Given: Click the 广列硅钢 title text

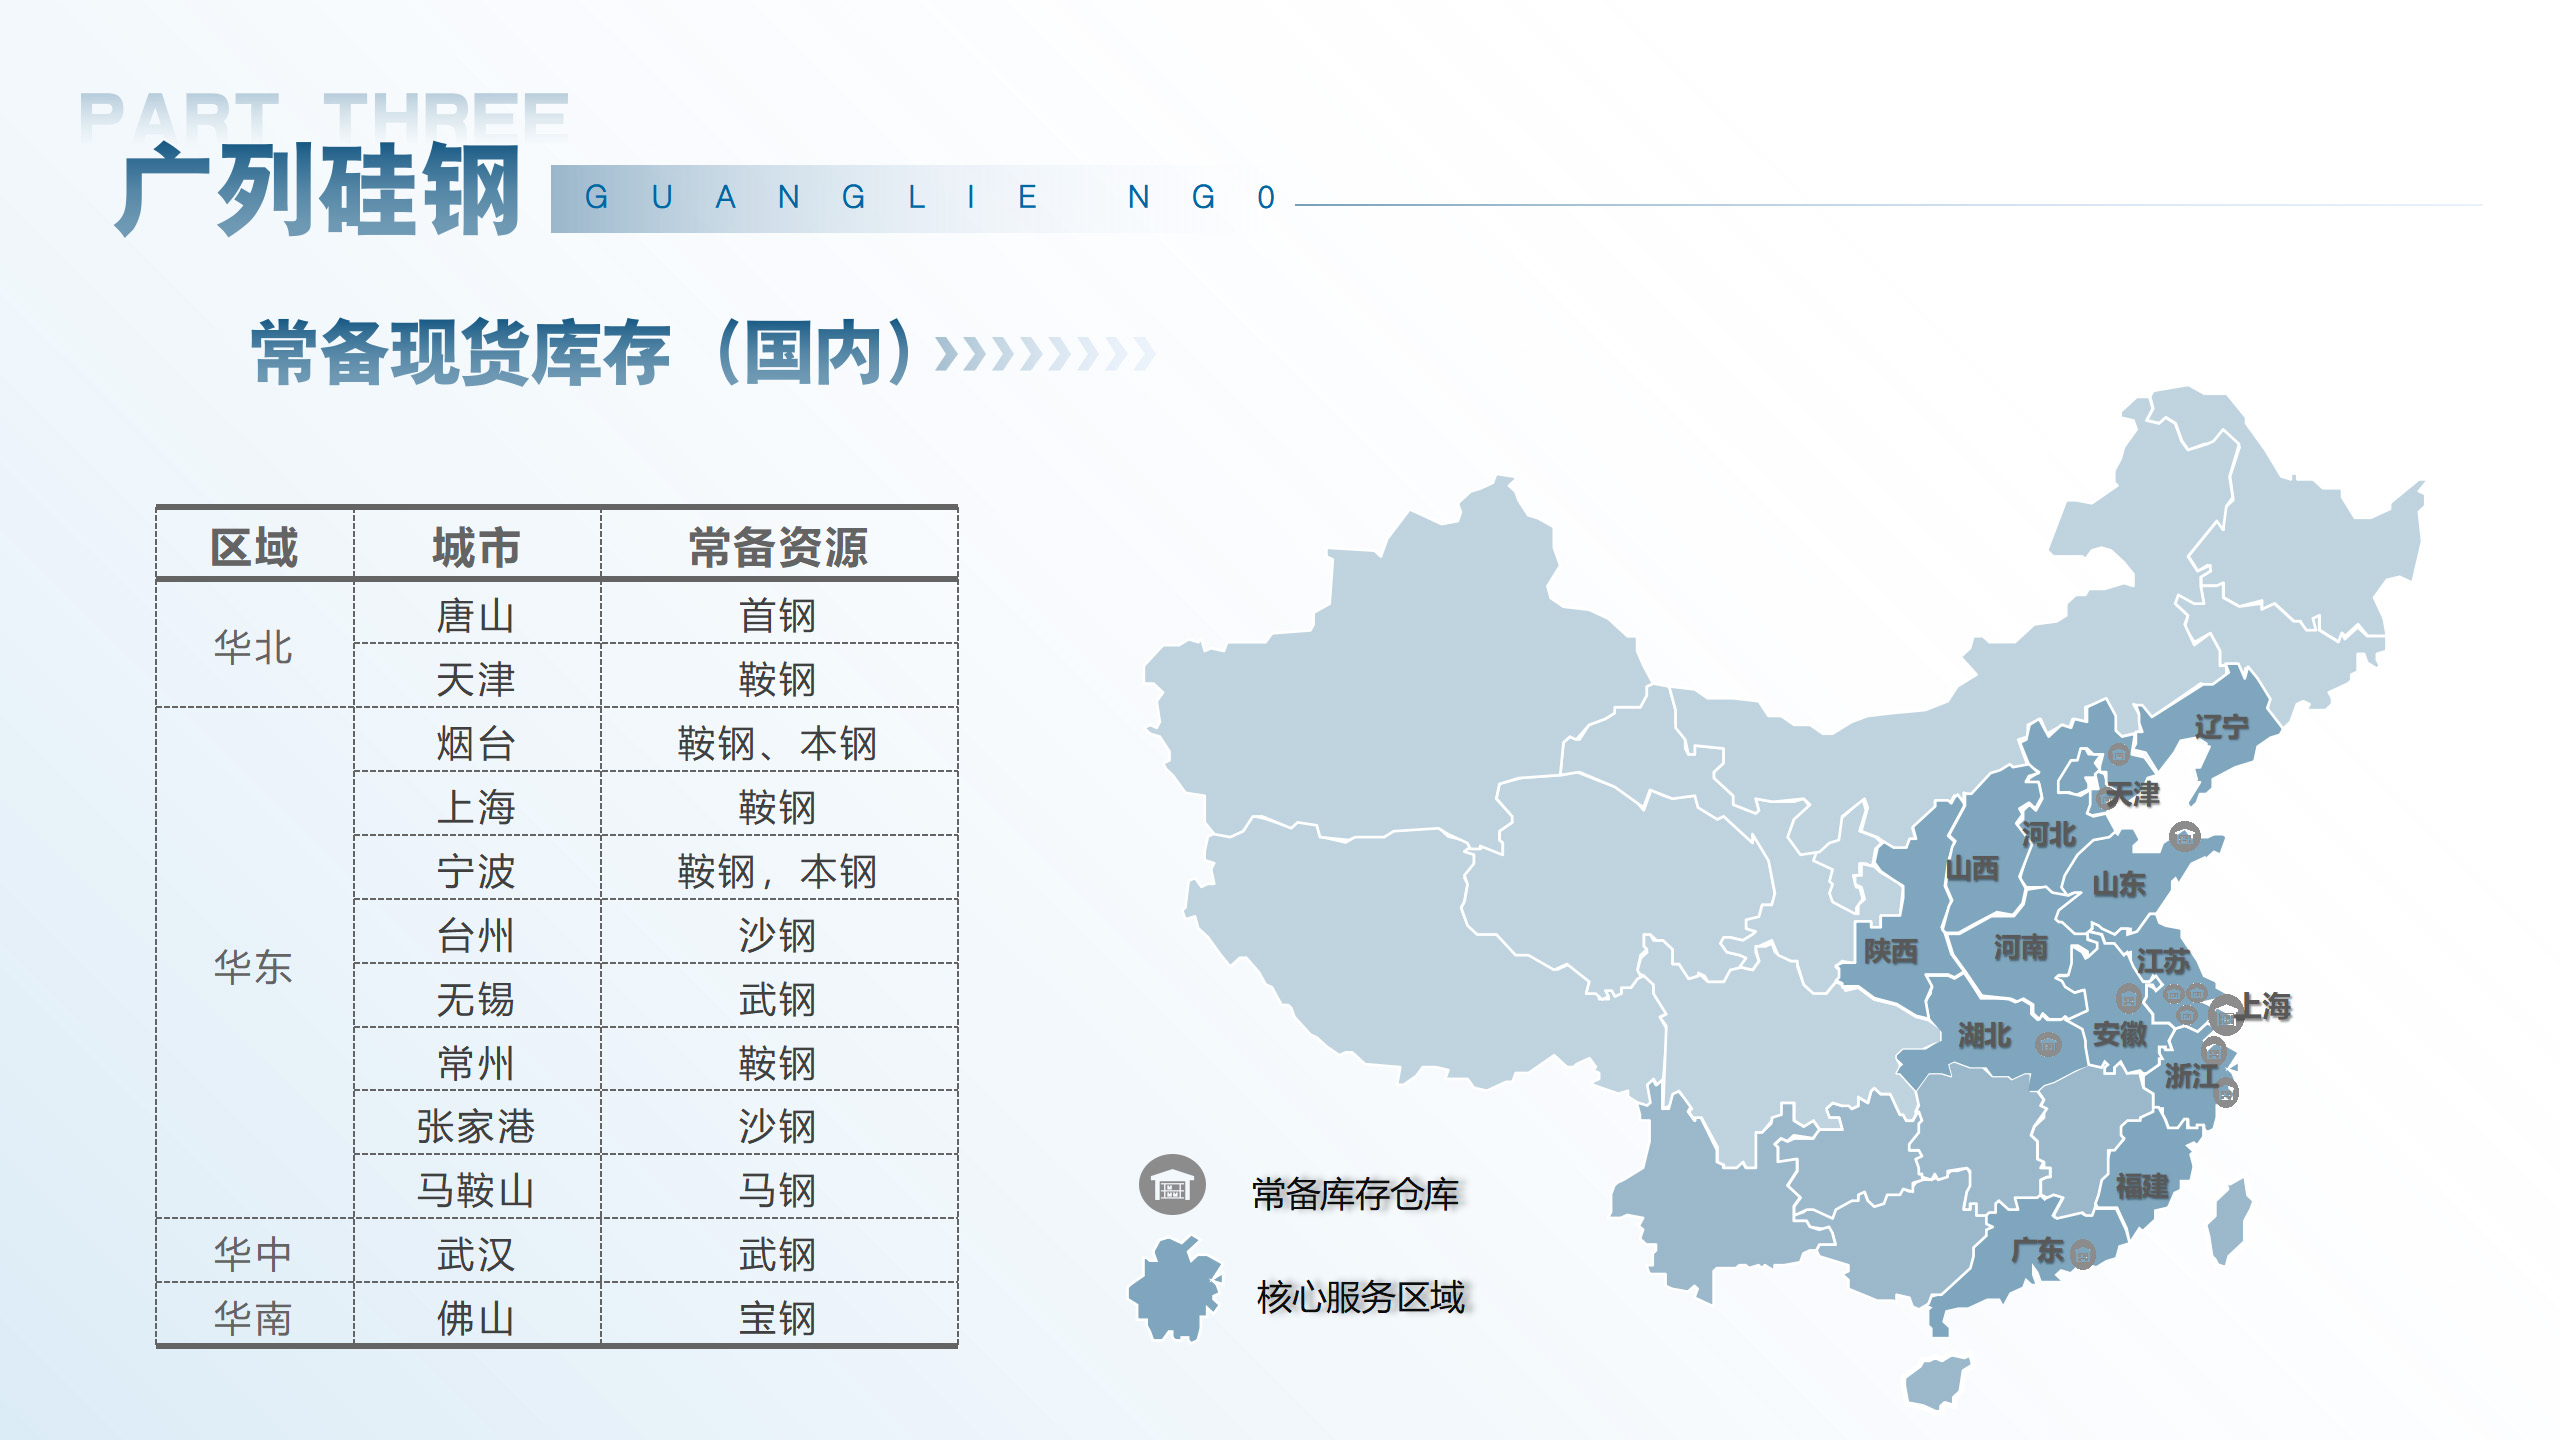Looking at the screenshot, I should tap(318, 190).
